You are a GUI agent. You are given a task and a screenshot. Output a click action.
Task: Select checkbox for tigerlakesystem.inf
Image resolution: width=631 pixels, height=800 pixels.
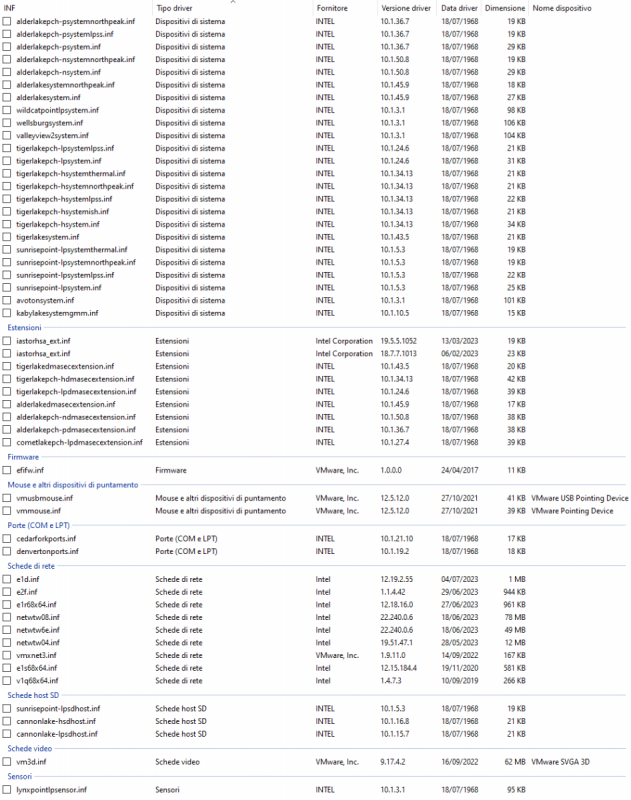click(7, 237)
